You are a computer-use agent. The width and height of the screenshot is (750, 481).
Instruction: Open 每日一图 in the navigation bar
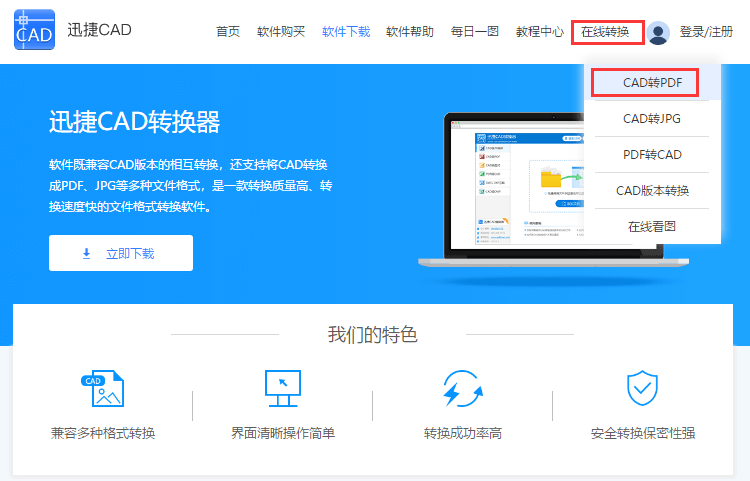(474, 32)
